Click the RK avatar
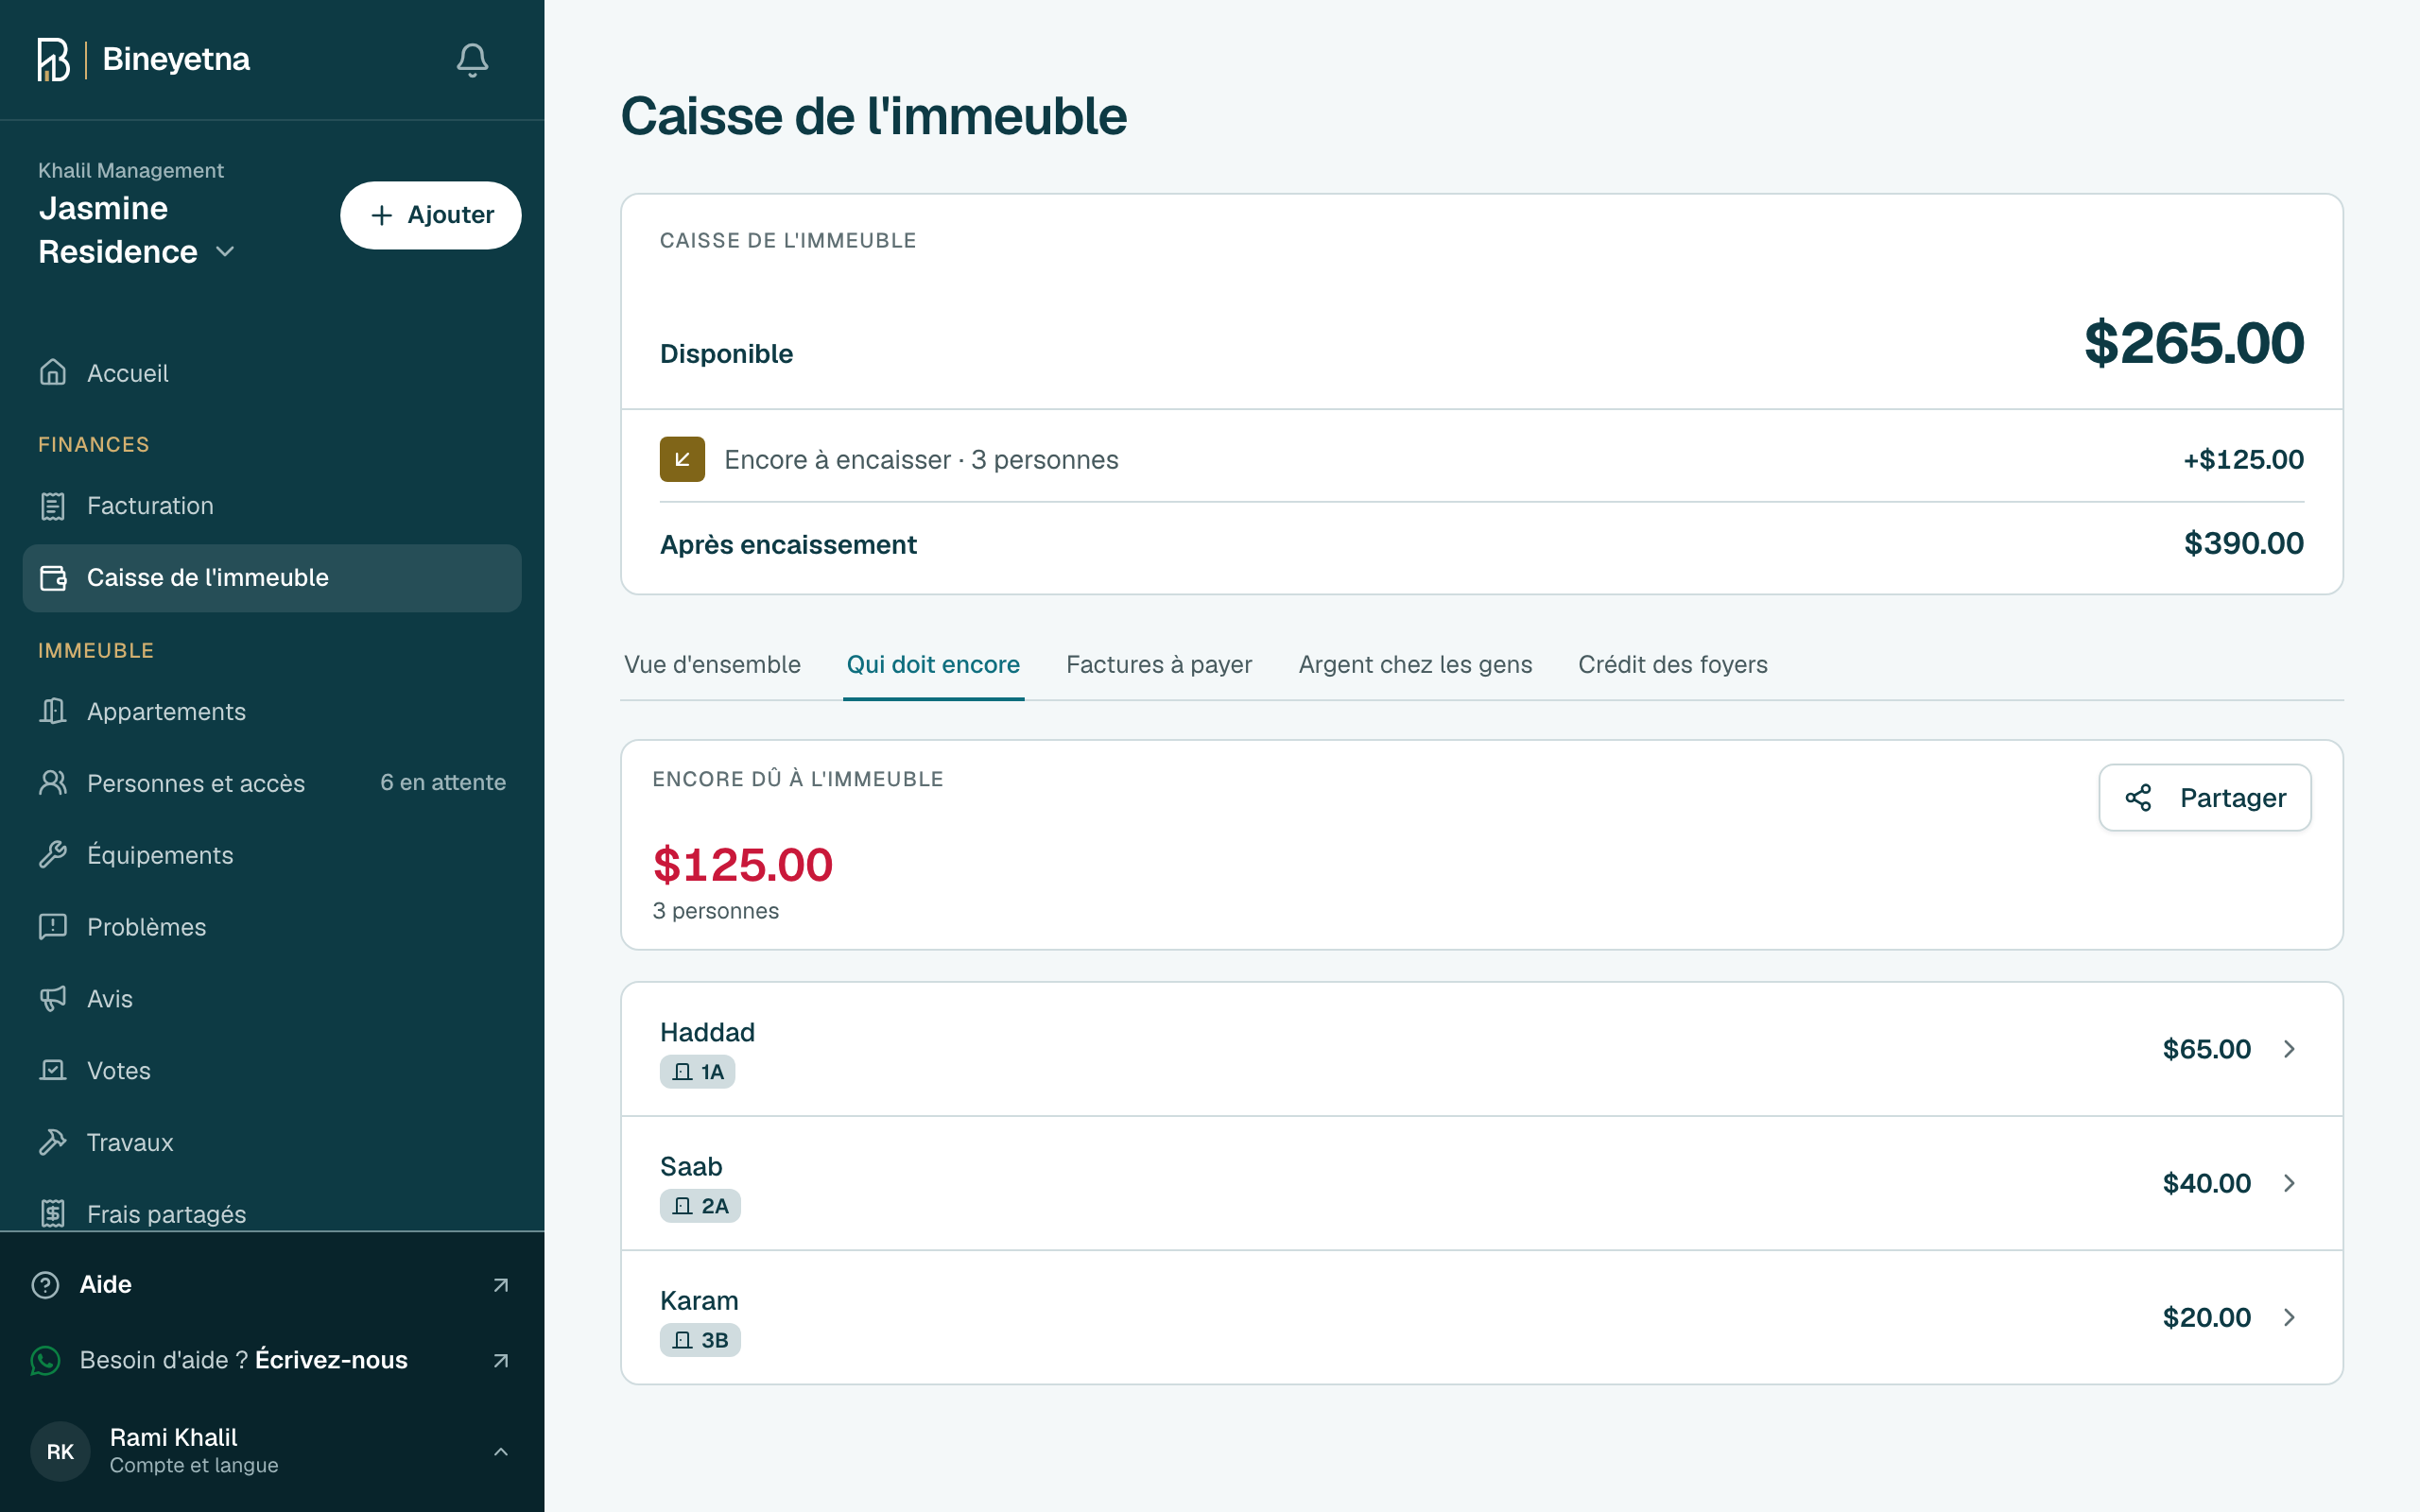This screenshot has width=2420, height=1512. (x=60, y=1451)
